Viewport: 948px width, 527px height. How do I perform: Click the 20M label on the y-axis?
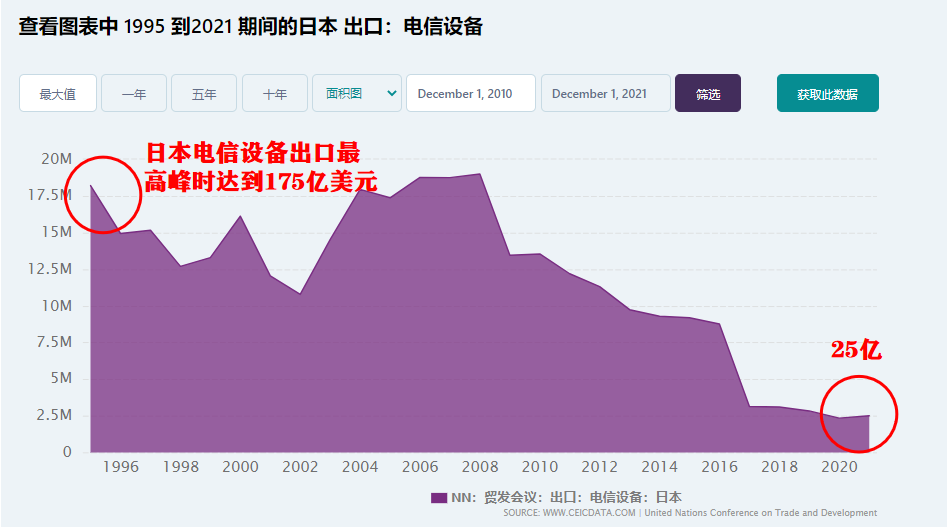[x=56, y=159]
